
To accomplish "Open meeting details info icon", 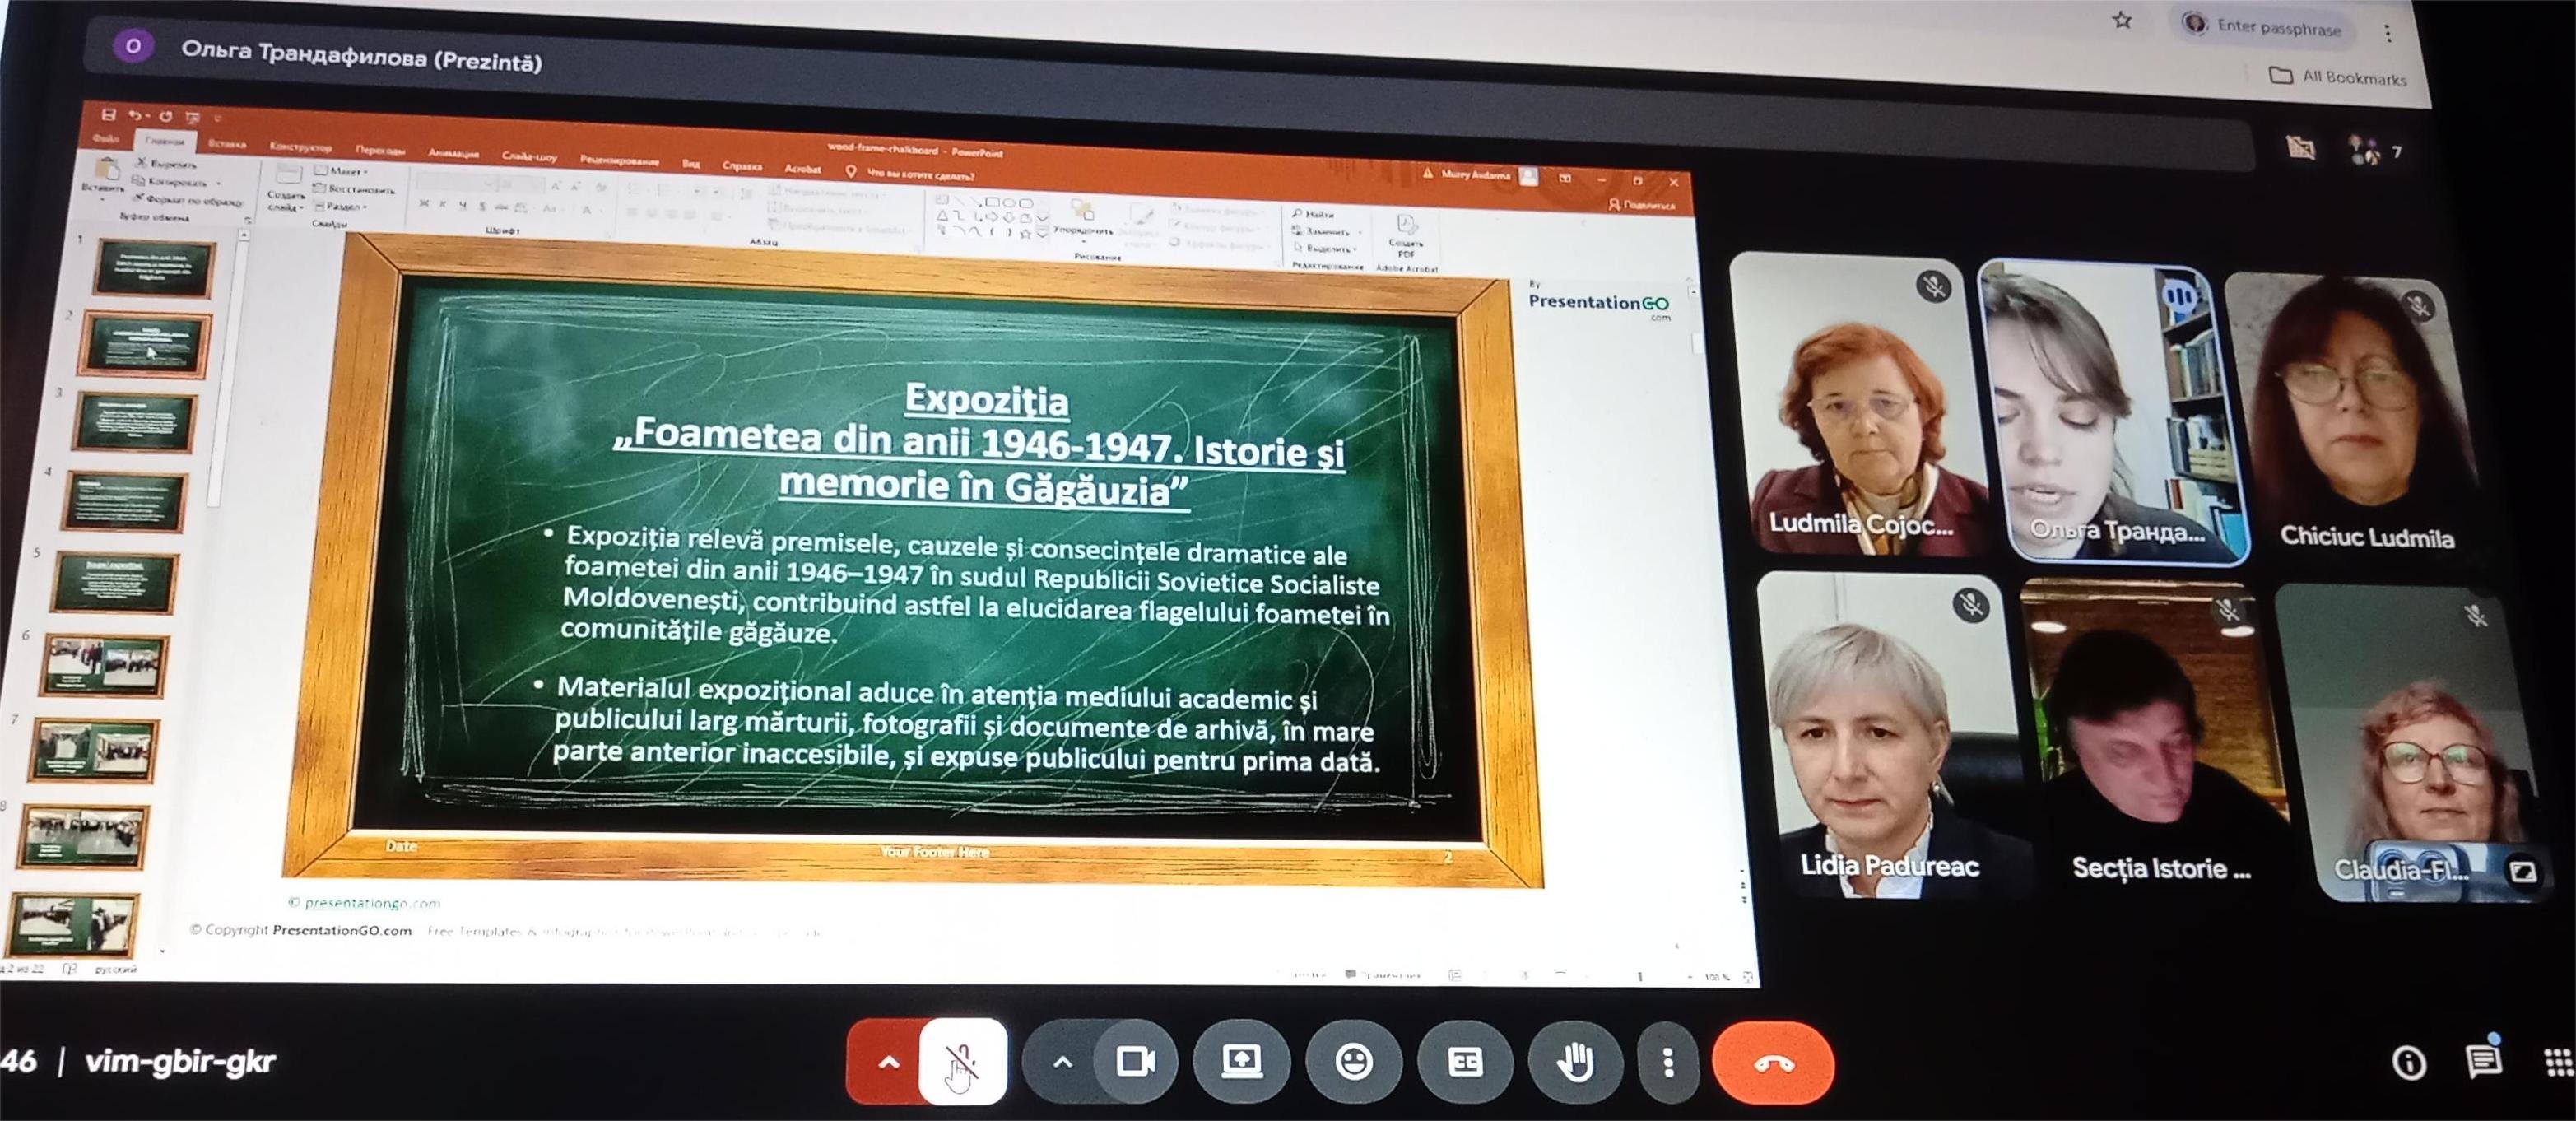I will (x=2409, y=1062).
